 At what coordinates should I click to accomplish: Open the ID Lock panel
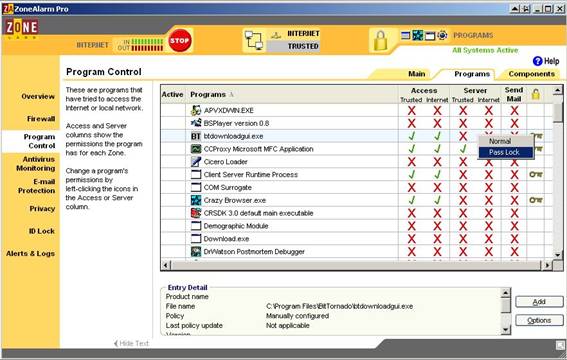42,231
